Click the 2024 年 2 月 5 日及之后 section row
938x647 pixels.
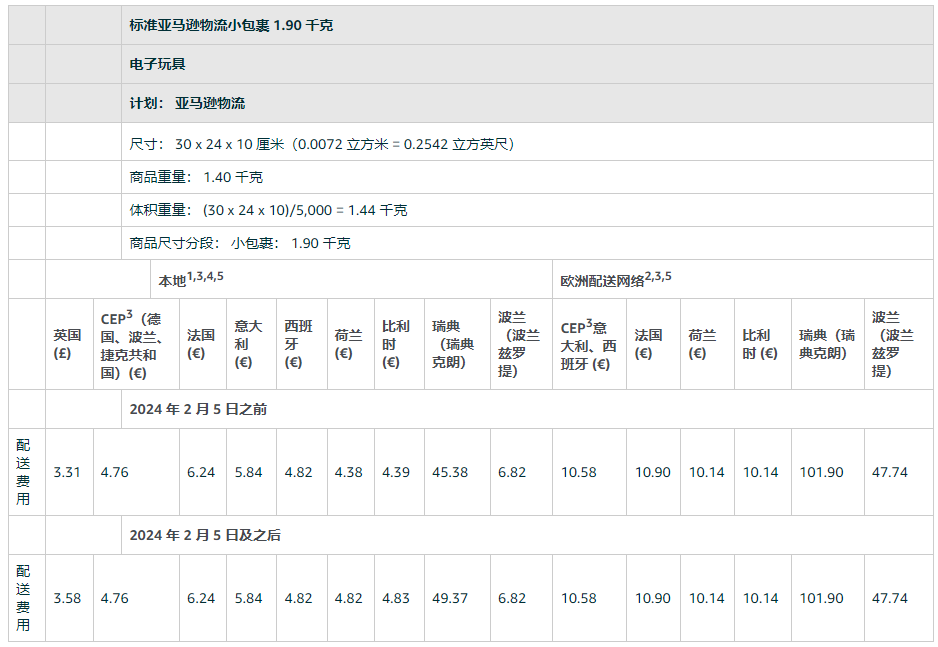[x=205, y=535]
